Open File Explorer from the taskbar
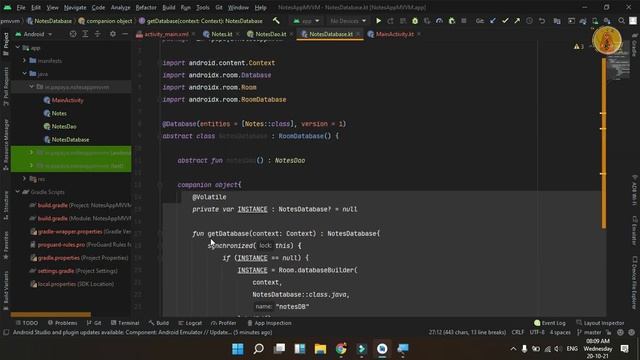Viewport: 640px width, 360px height. click(x=320, y=349)
